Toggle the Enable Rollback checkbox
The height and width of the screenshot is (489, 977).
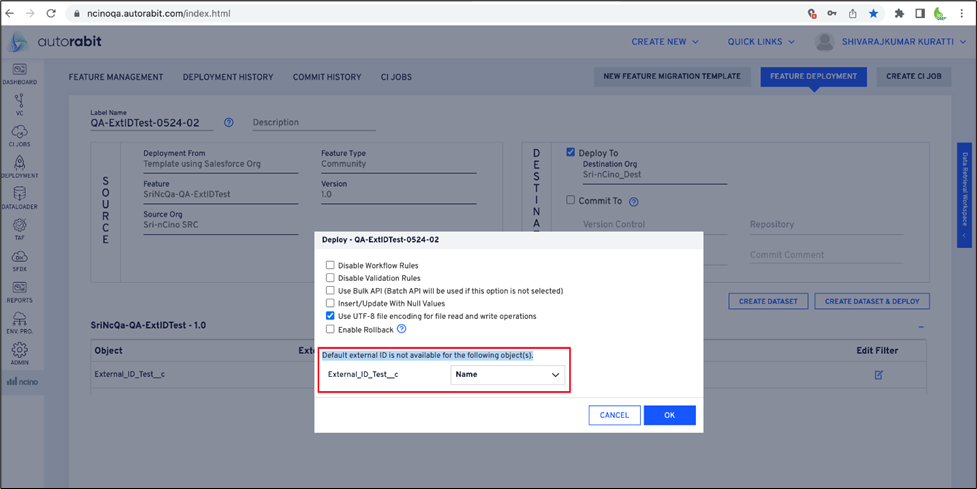pyautogui.click(x=329, y=329)
